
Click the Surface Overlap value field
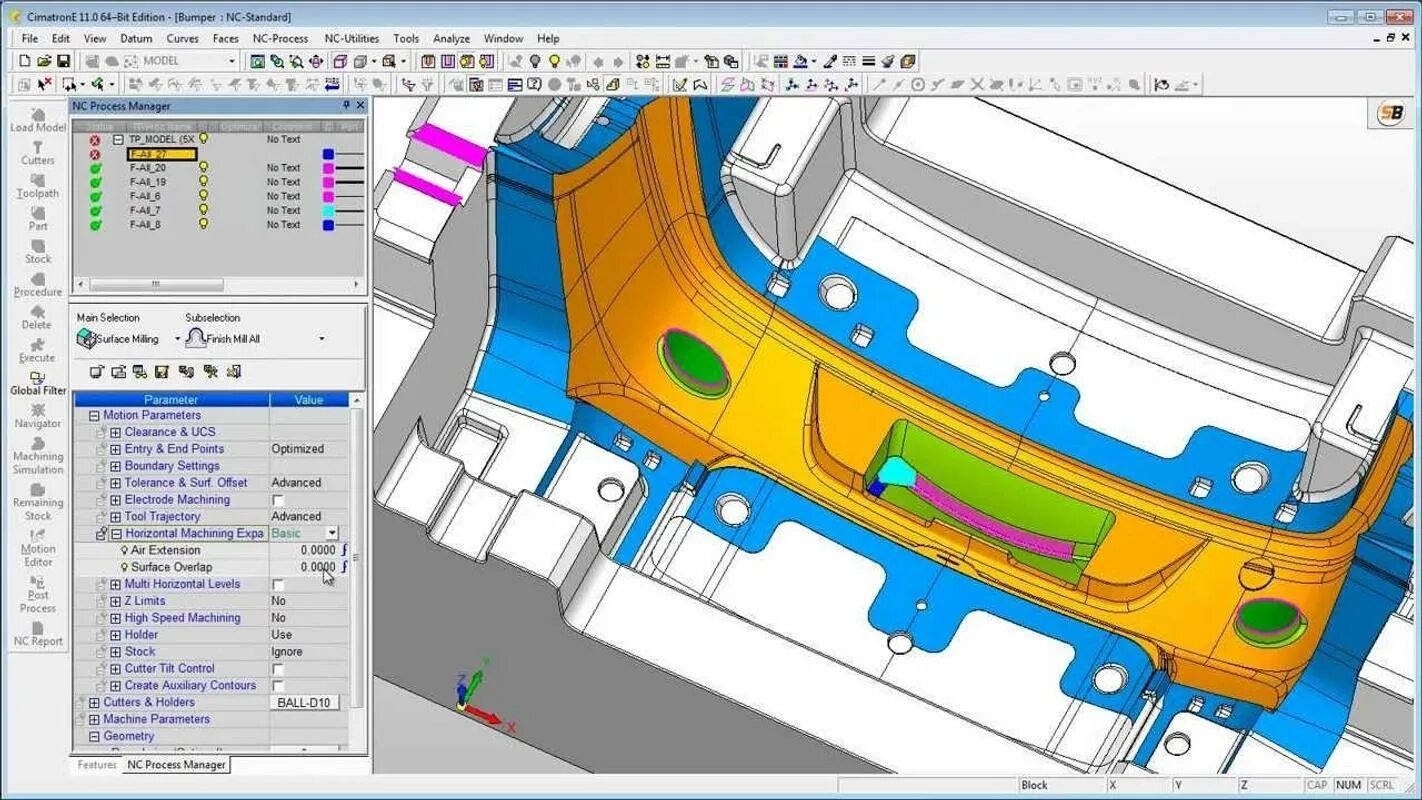304,567
